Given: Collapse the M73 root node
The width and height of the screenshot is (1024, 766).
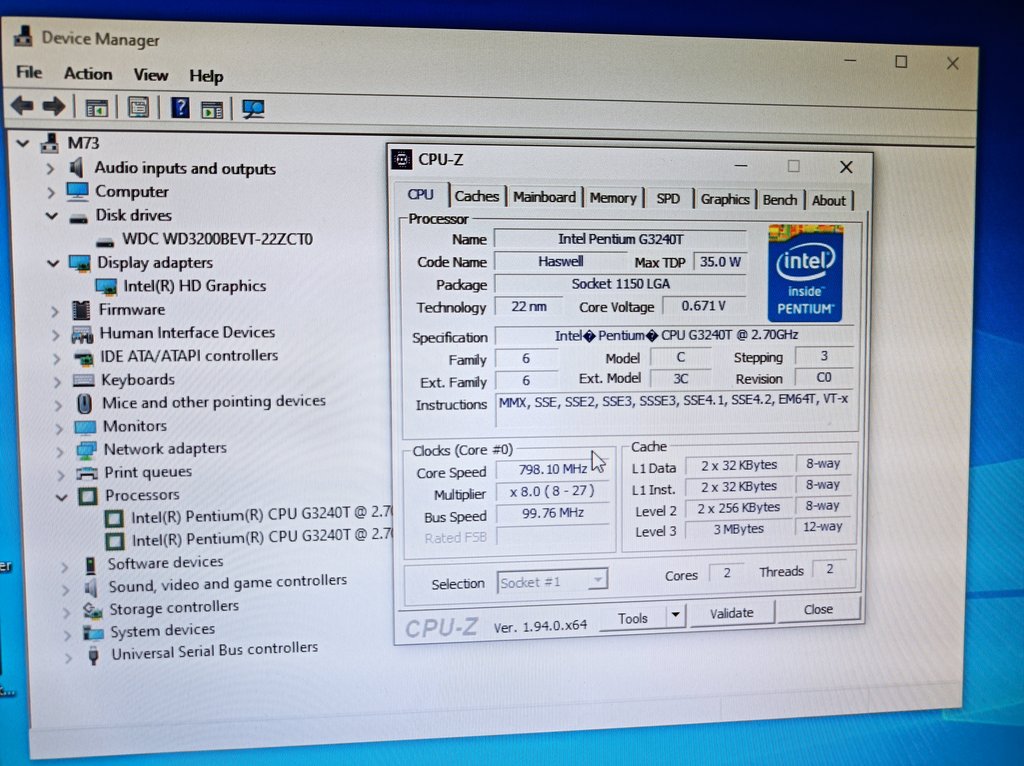Looking at the screenshot, I should click(x=23, y=143).
